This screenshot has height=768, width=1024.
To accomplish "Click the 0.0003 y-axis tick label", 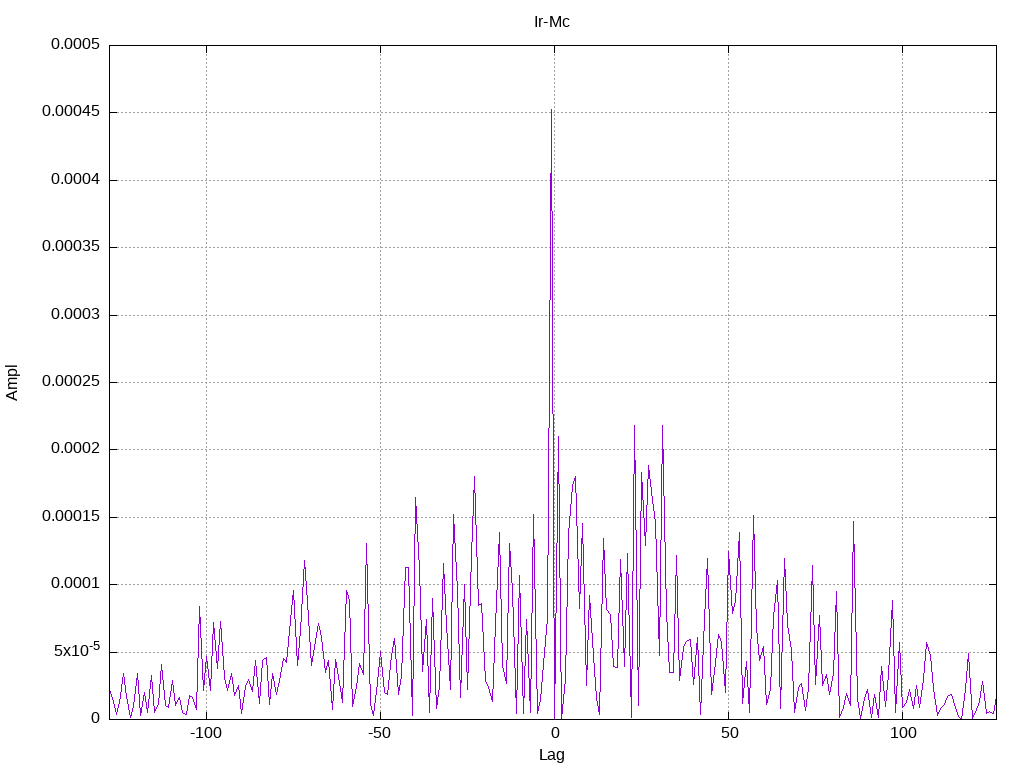I will point(76,314).
